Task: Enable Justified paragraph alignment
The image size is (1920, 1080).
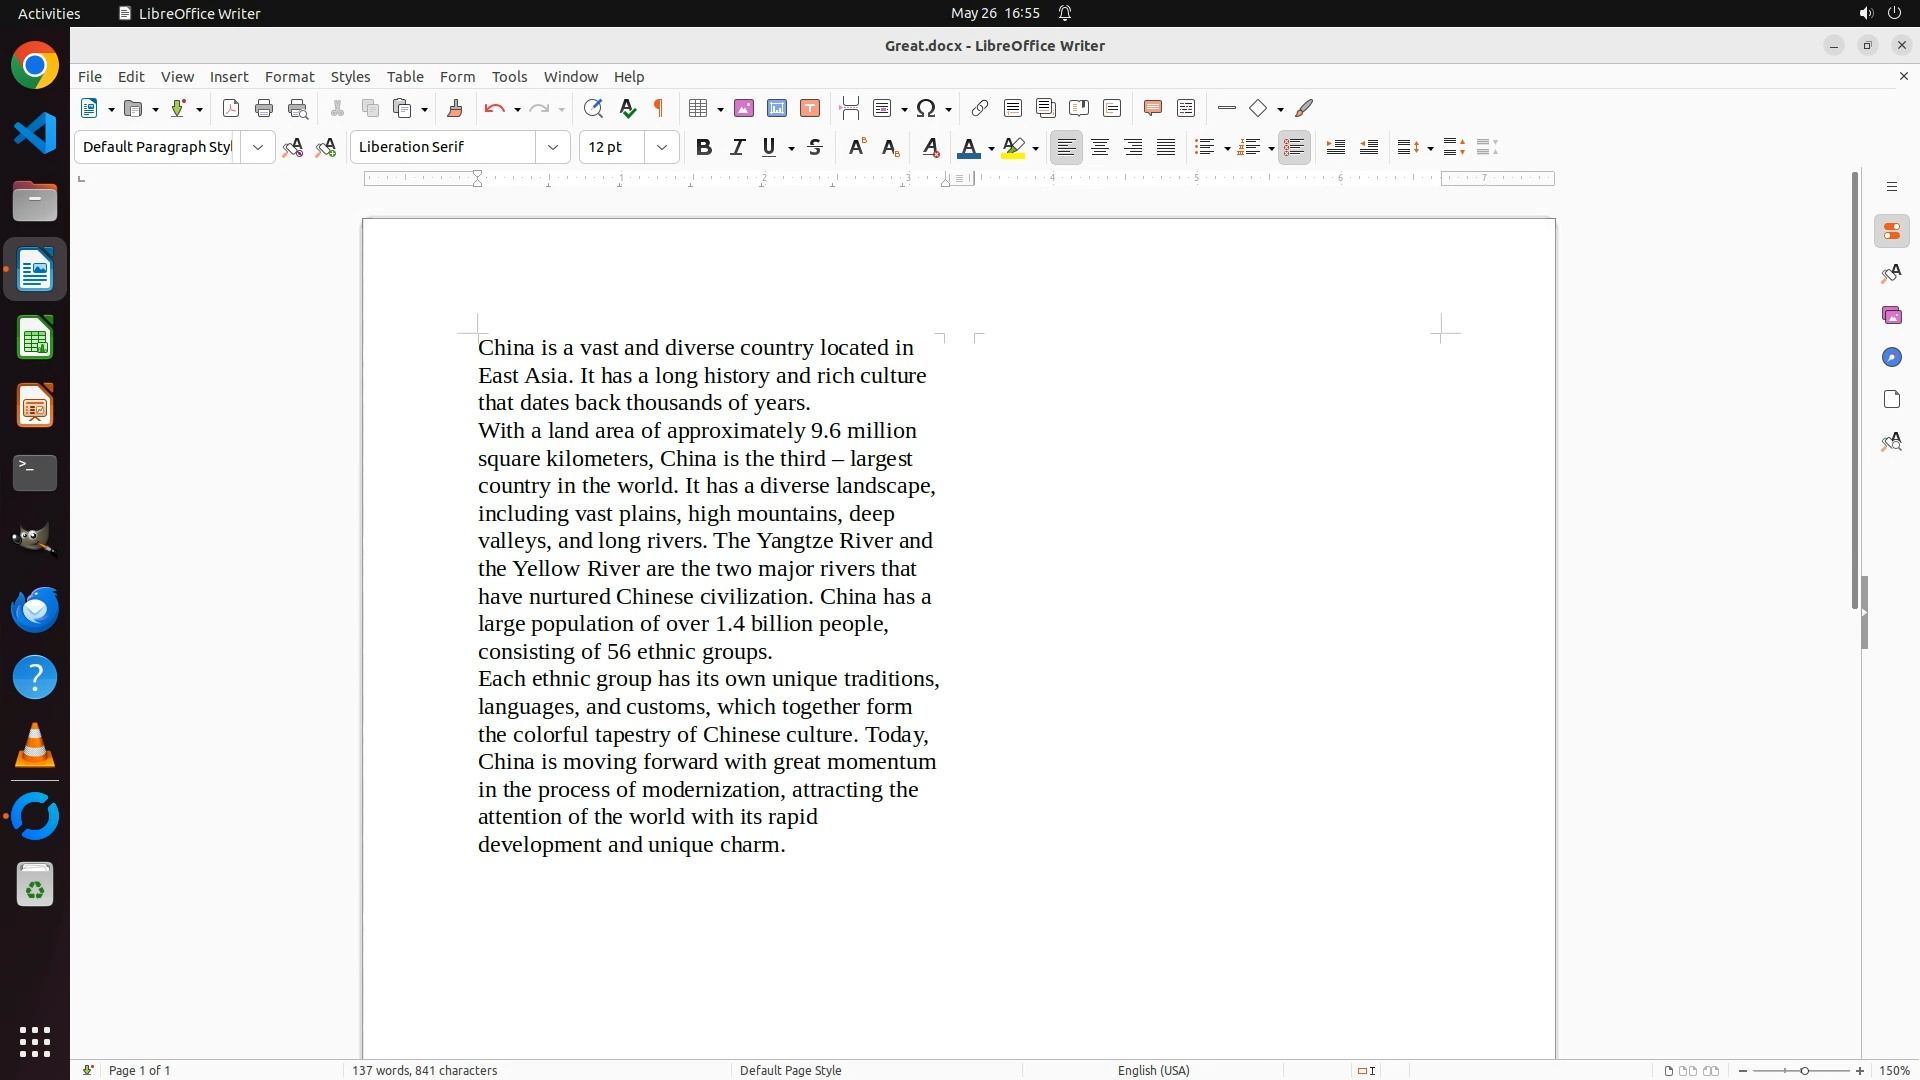Action: (x=1166, y=147)
